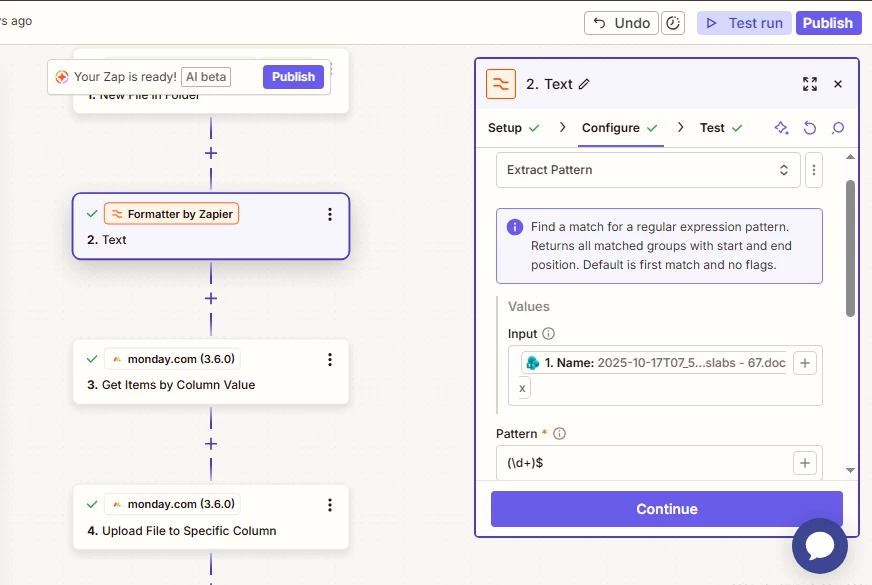The height and width of the screenshot is (585, 872).
Task: Start a Test run
Action: coord(744,23)
